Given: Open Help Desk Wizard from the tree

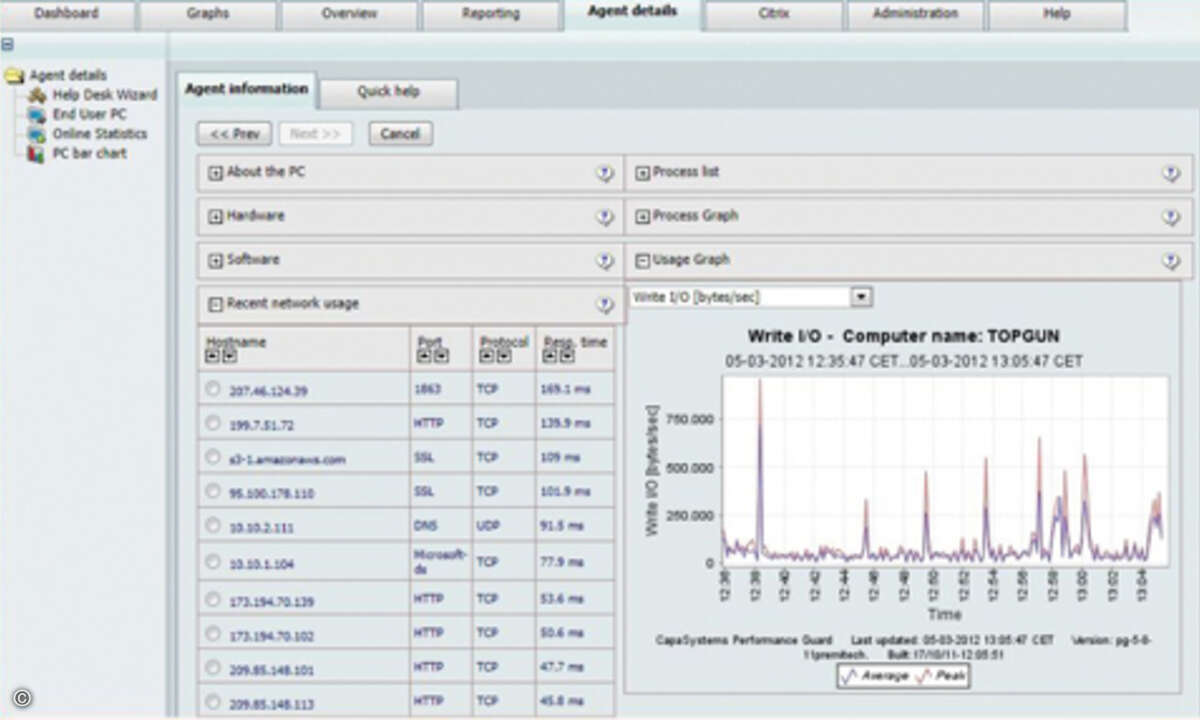Looking at the screenshot, I should tap(105, 95).
